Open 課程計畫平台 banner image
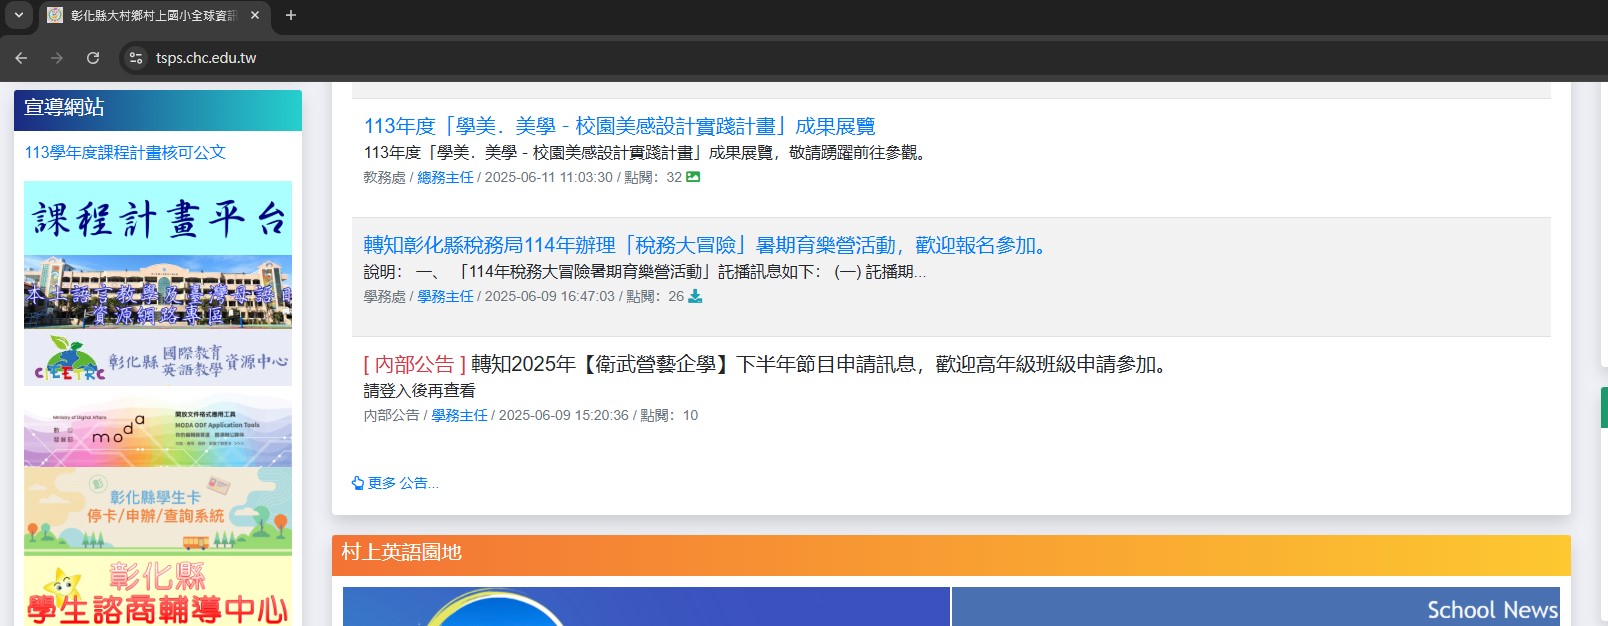 tap(158, 217)
